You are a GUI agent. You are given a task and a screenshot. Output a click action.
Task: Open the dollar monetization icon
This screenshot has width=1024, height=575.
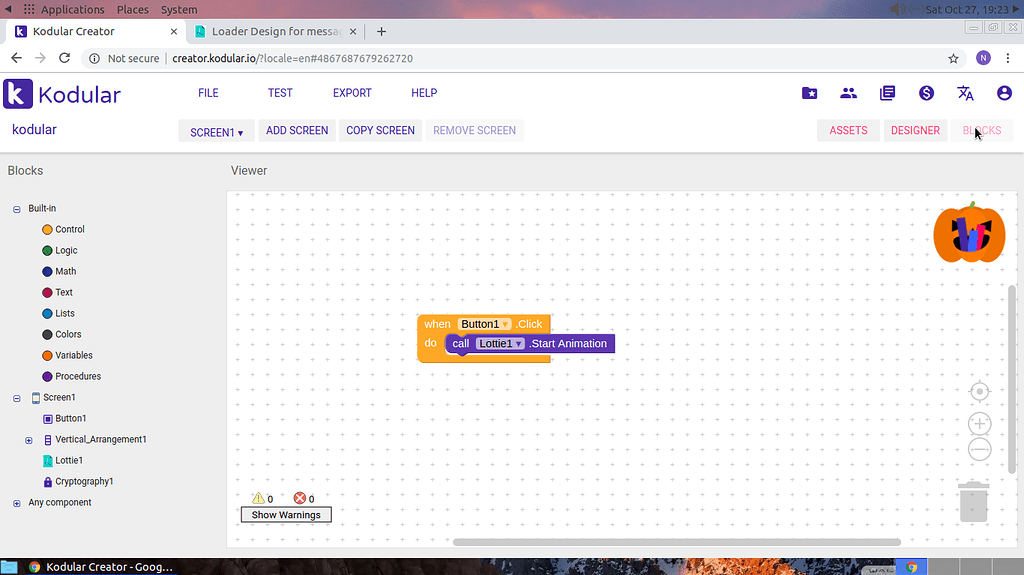[x=926, y=93]
